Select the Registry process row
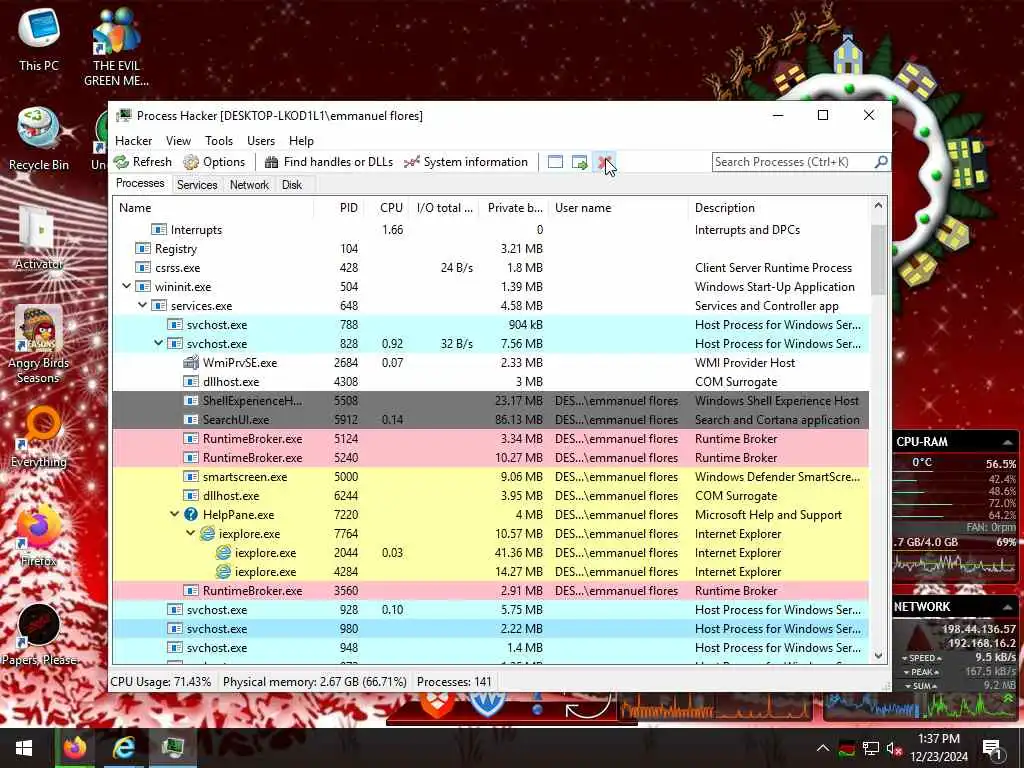This screenshot has height=768, width=1024. [x=491, y=249]
